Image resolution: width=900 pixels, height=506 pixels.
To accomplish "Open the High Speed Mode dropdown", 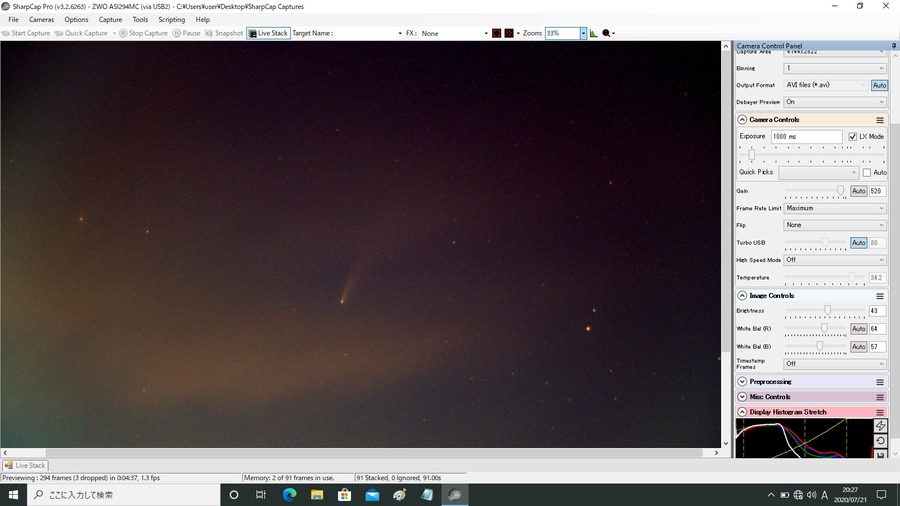I will (835, 260).
